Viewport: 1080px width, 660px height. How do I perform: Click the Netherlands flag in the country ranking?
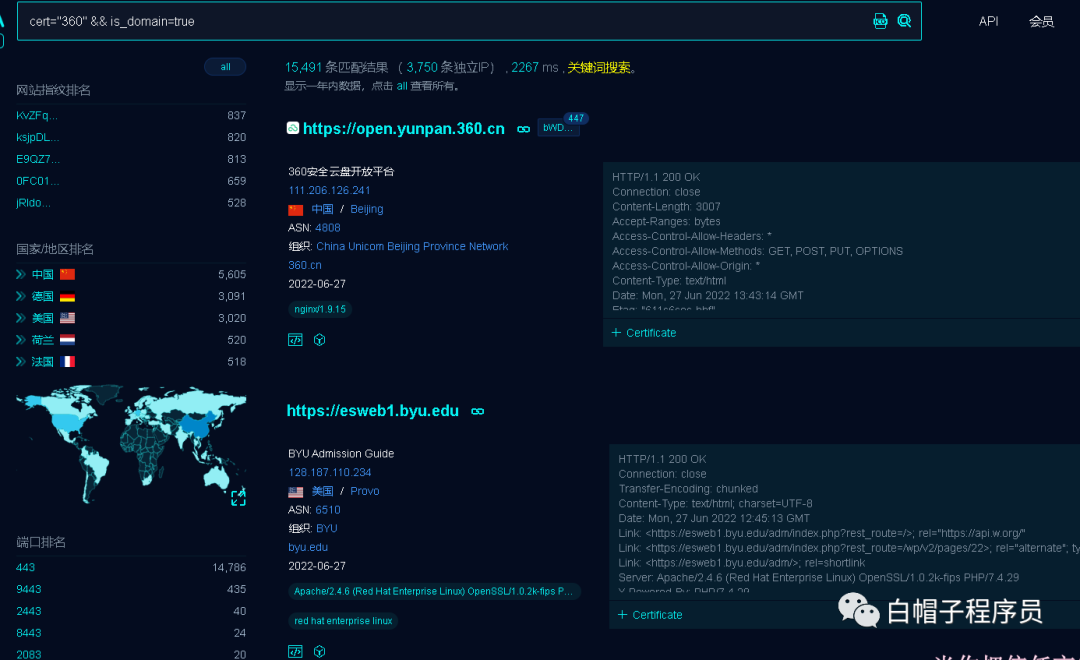68,340
